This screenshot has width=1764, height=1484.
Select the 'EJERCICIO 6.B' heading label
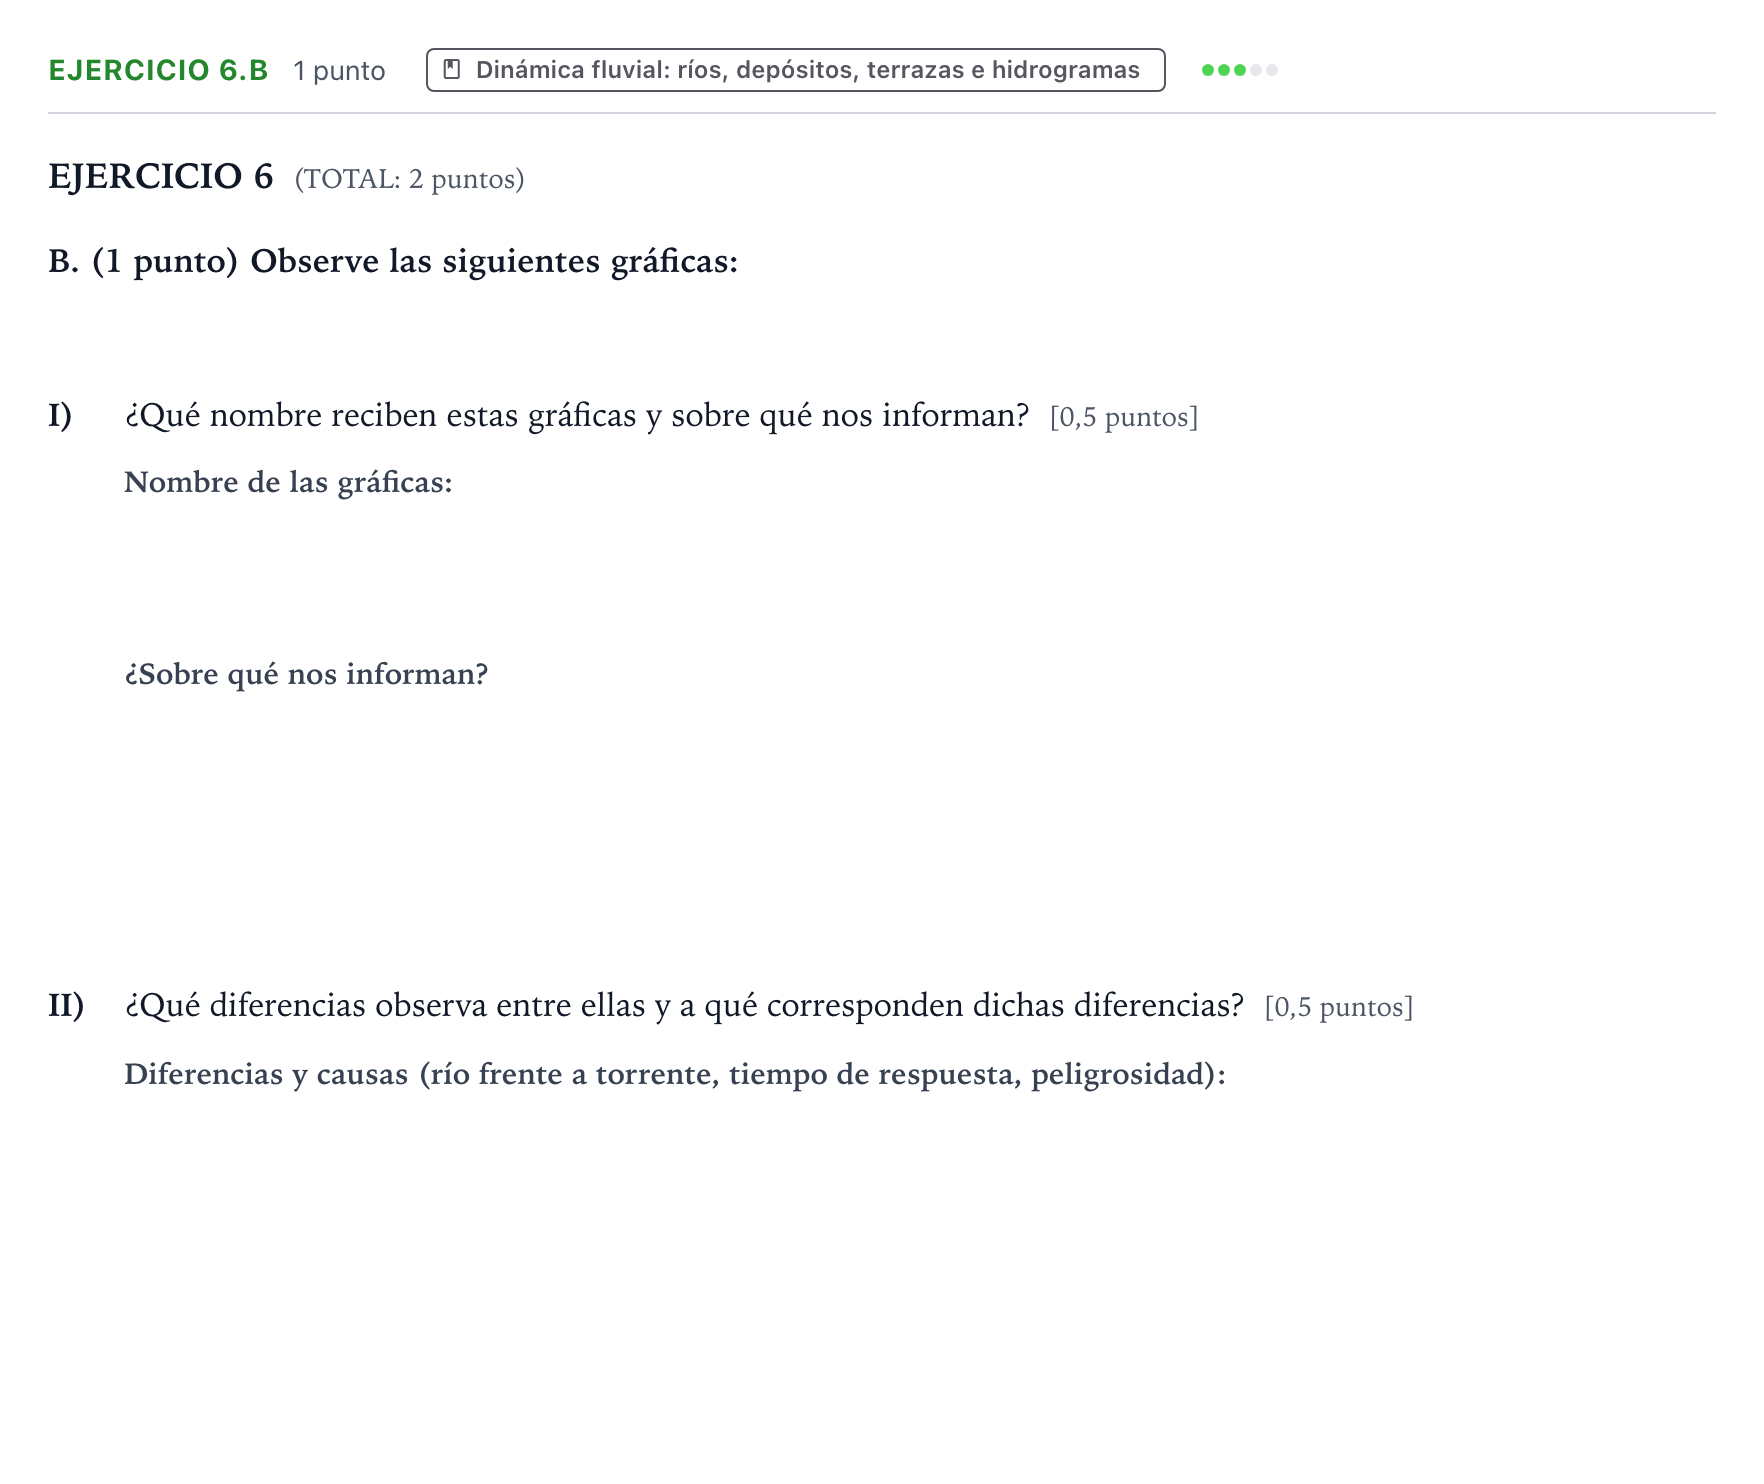pyautogui.click(x=158, y=70)
